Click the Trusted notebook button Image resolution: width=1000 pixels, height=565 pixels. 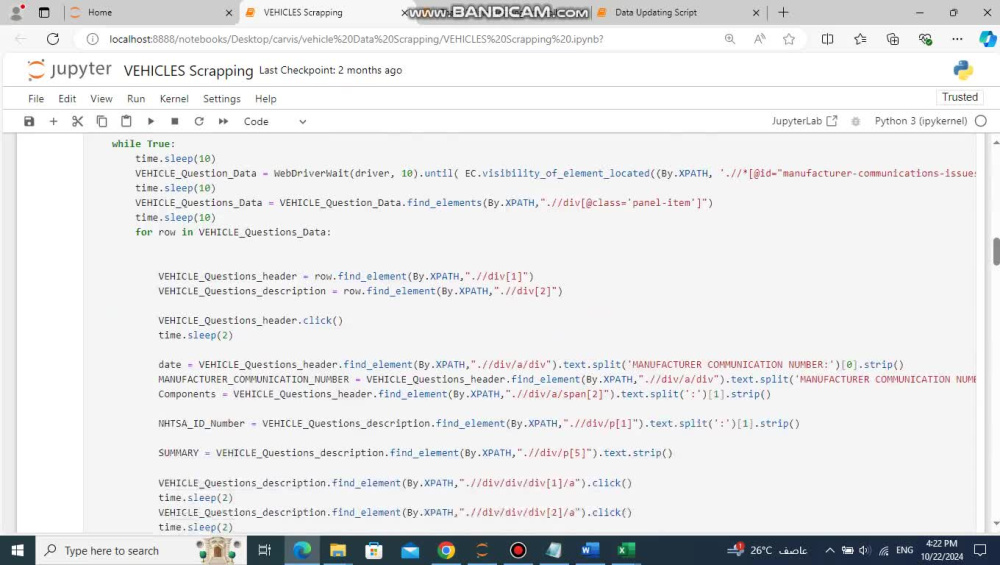click(960, 97)
